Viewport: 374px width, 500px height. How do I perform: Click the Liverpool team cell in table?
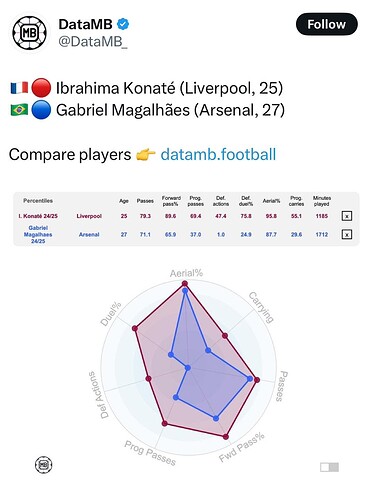click(89, 216)
